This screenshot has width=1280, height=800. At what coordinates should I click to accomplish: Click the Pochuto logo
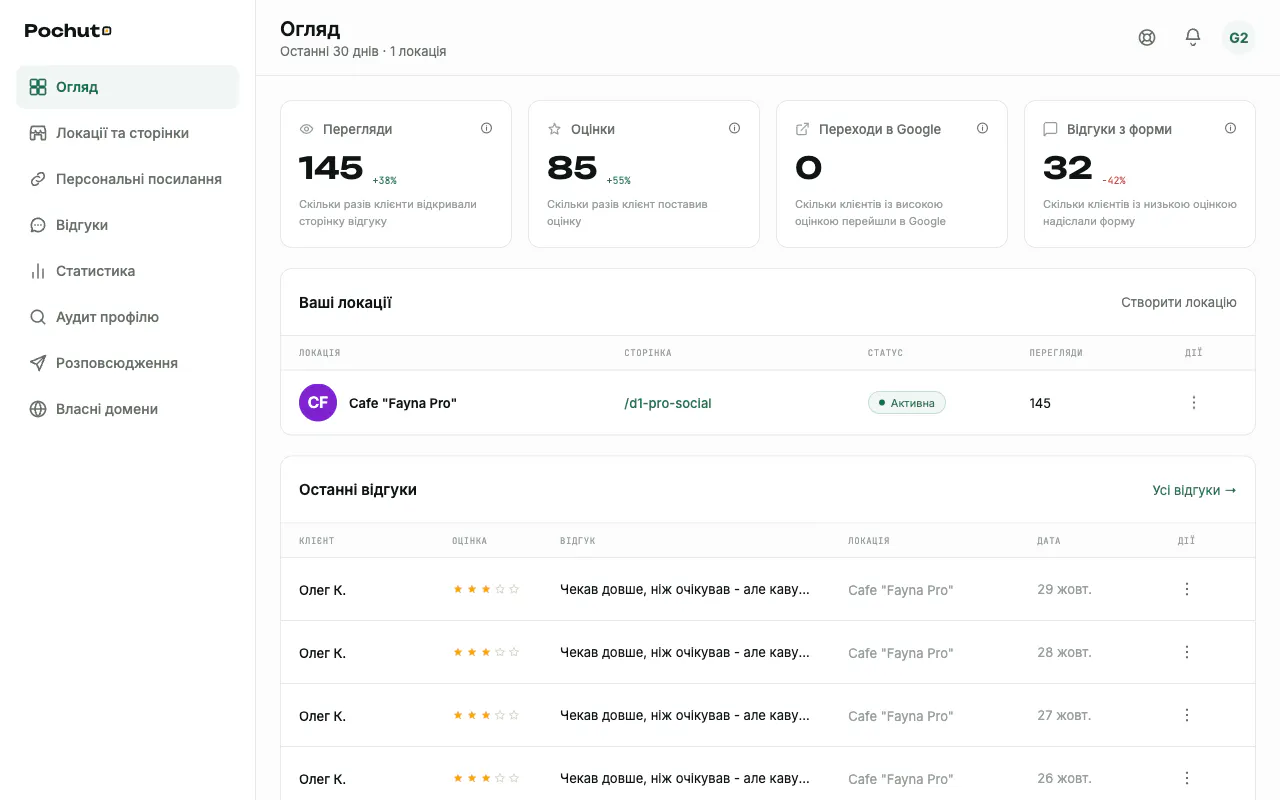(x=68, y=31)
